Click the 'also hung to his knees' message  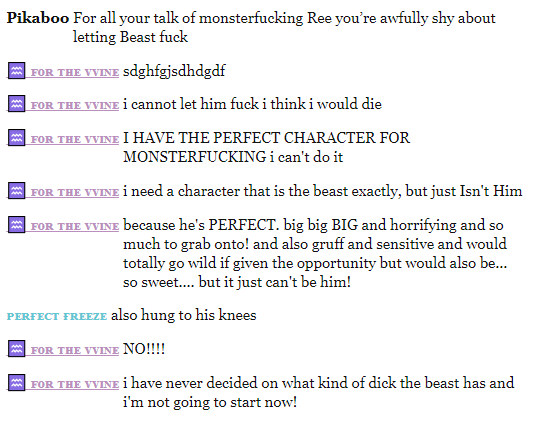tap(184, 315)
